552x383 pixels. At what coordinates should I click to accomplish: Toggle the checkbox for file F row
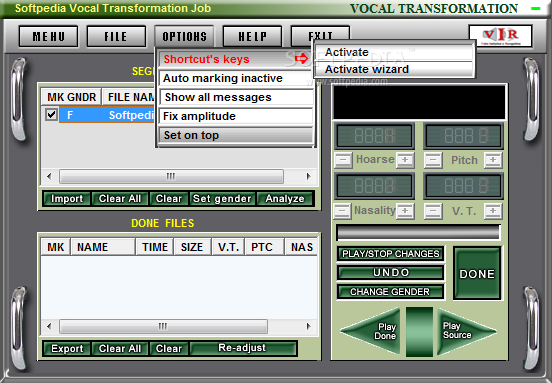pos(51,114)
